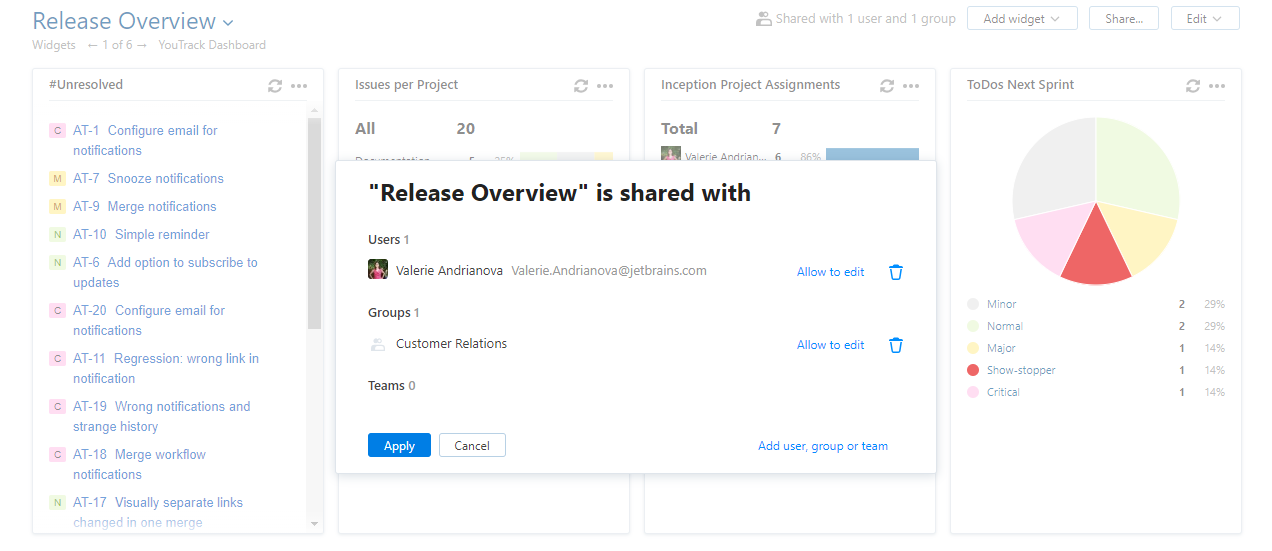Click priority badge C for AT-1
The width and height of the screenshot is (1272, 551).
57,130
